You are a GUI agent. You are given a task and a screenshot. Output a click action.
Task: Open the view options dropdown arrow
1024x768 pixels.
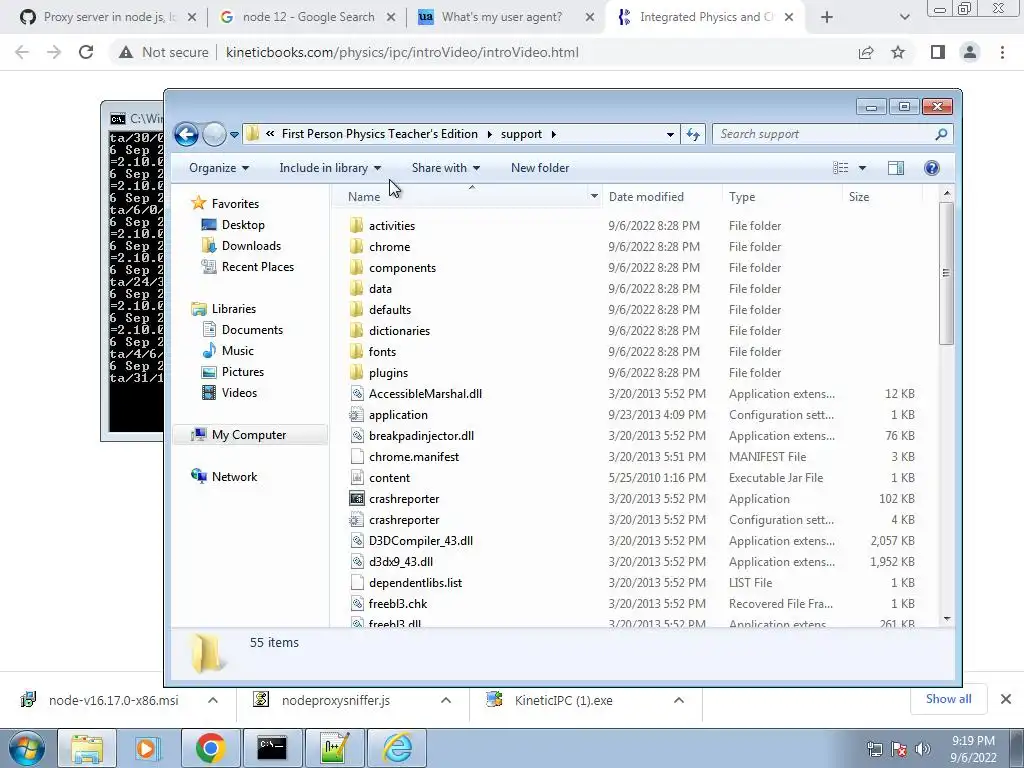[862, 168]
